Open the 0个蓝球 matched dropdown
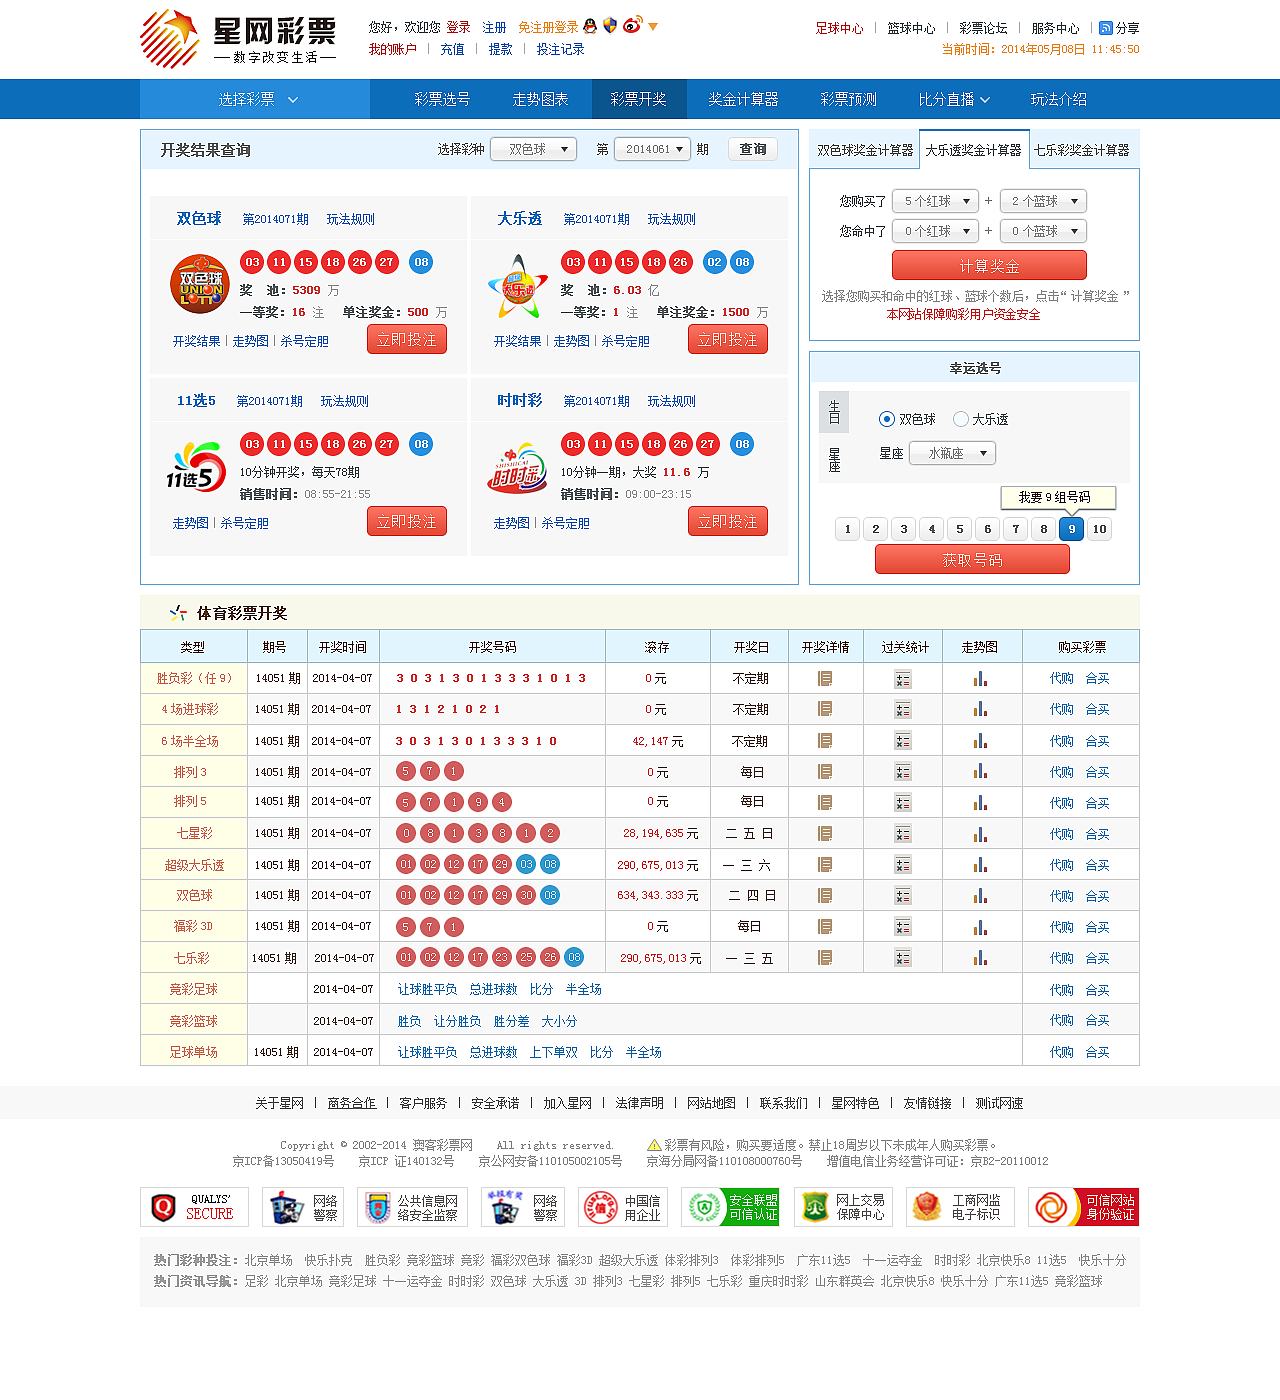Viewport: 1280px width, 1400px height. [1044, 231]
